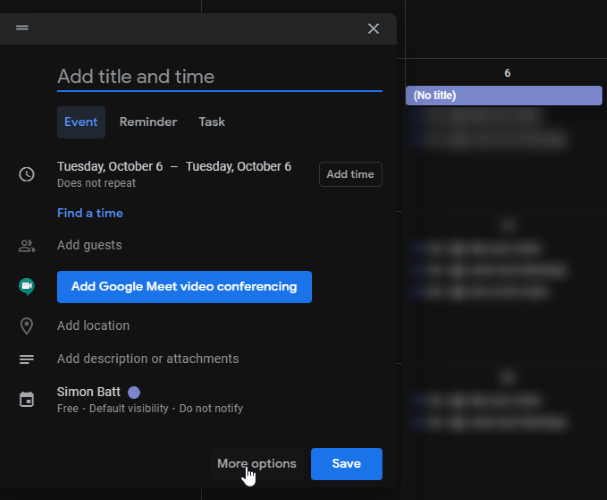Select the Event tab
Image resolution: width=607 pixels, height=500 pixels.
81,122
